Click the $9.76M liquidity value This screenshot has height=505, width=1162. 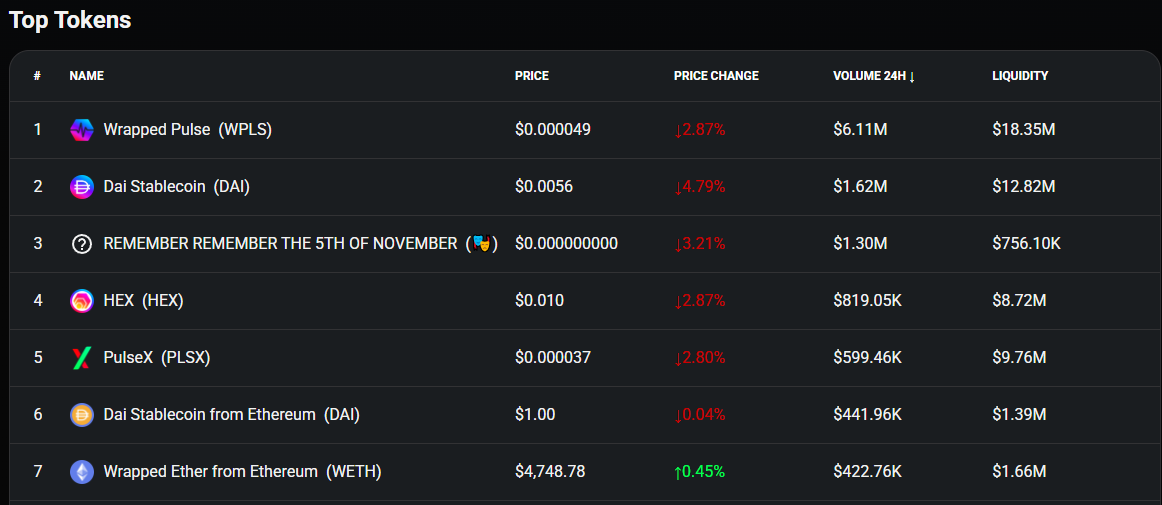[x=1019, y=357]
